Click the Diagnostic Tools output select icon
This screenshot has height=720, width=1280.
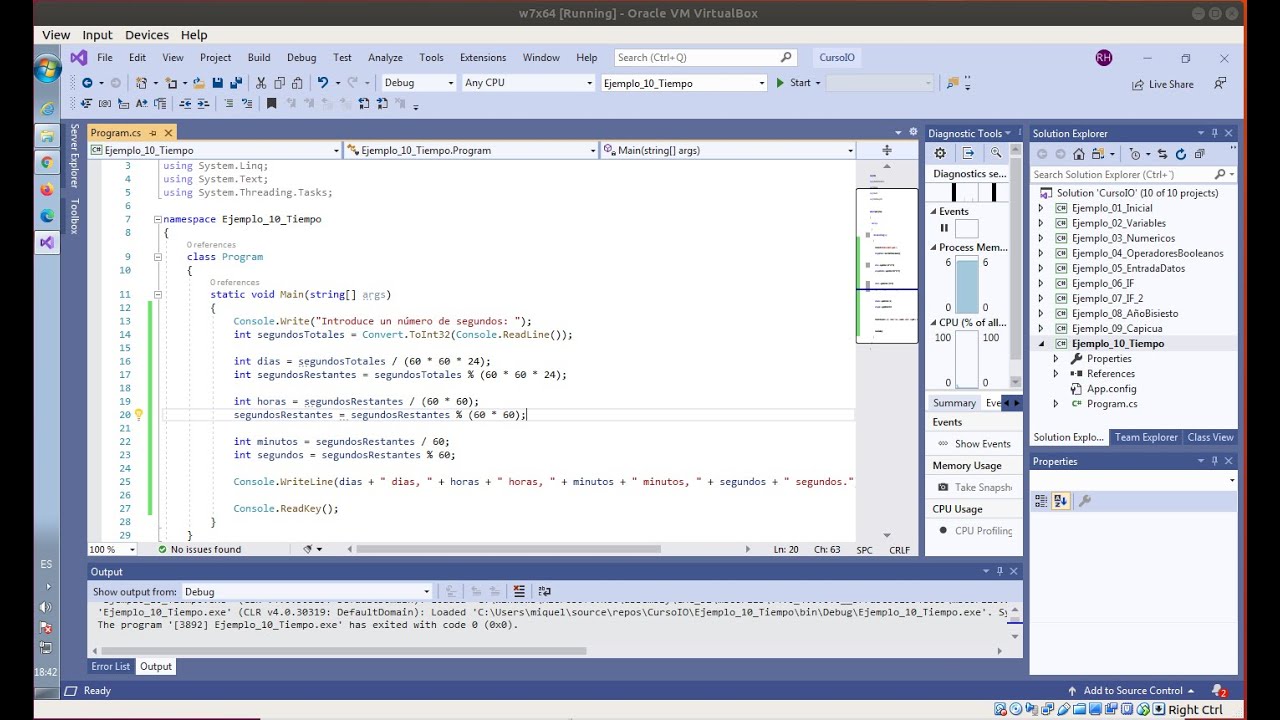pos(968,153)
